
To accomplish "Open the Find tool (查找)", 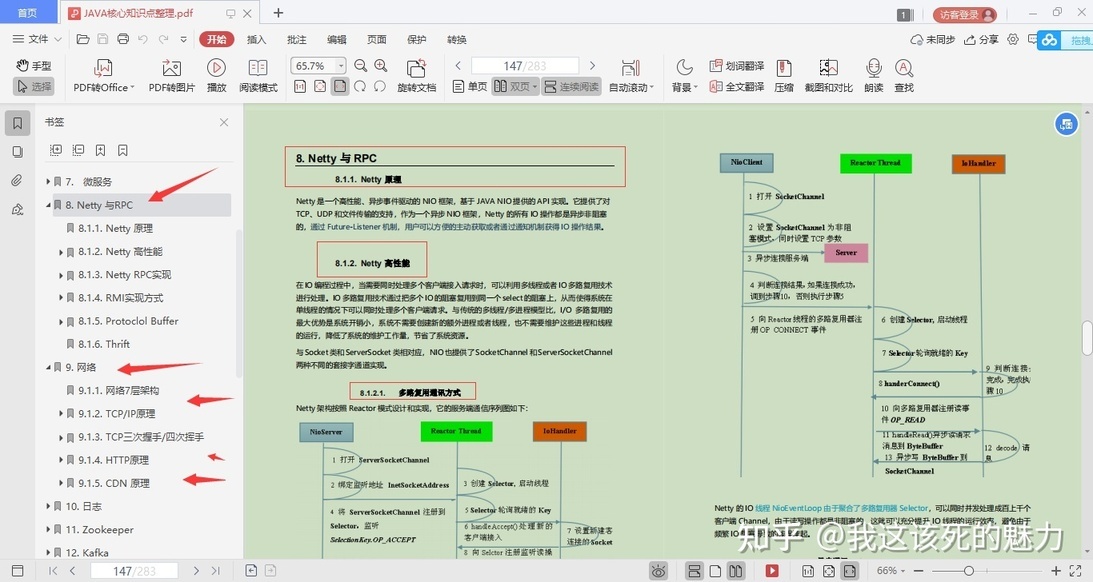I will pyautogui.click(x=904, y=76).
